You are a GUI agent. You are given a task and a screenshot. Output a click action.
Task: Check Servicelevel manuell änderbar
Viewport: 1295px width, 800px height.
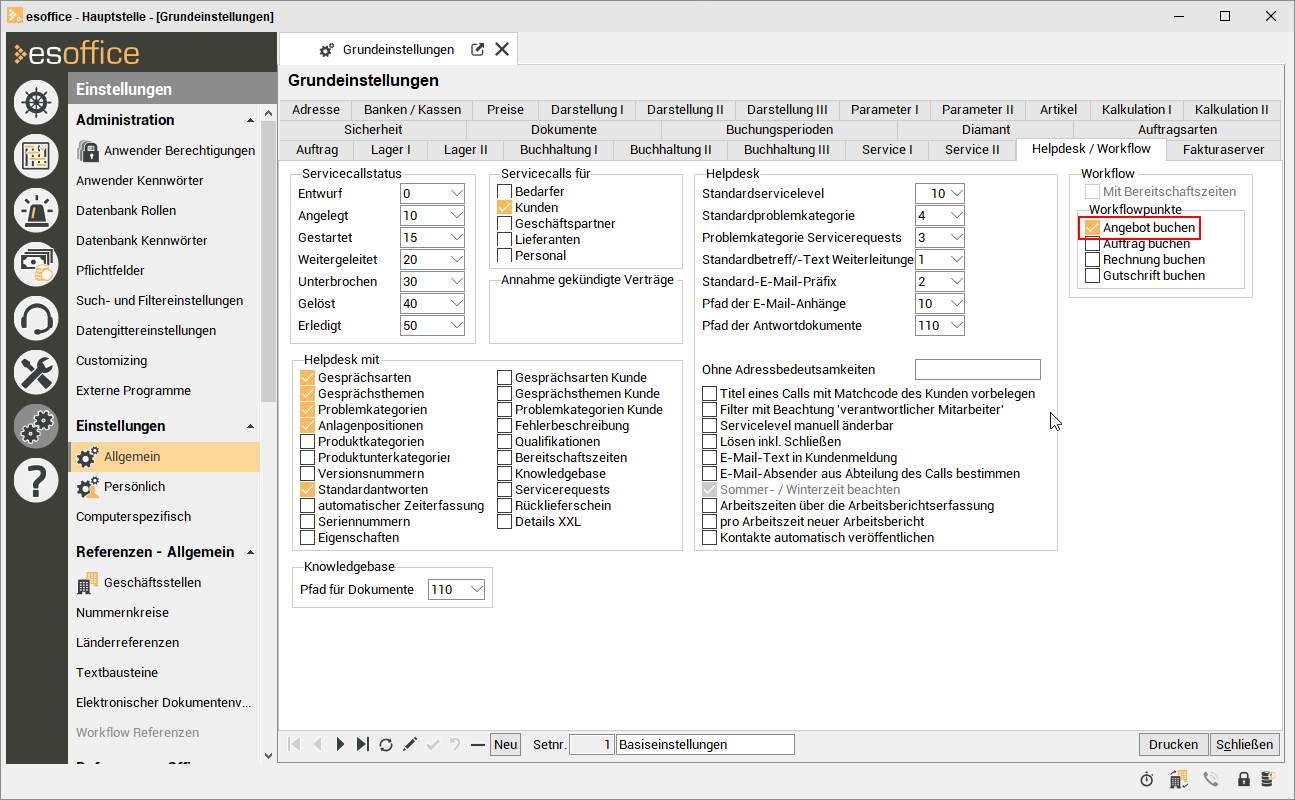click(x=710, y=426)
